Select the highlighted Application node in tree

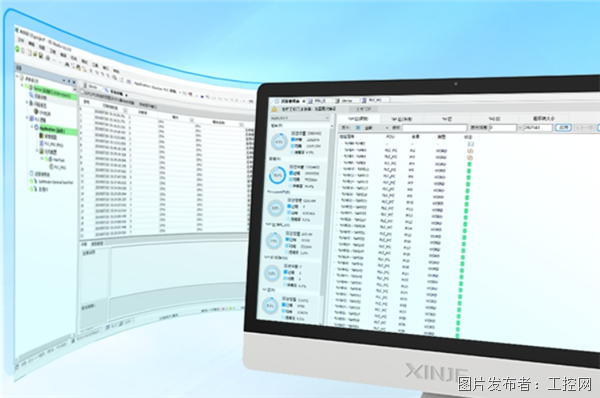tap(57, 129)
